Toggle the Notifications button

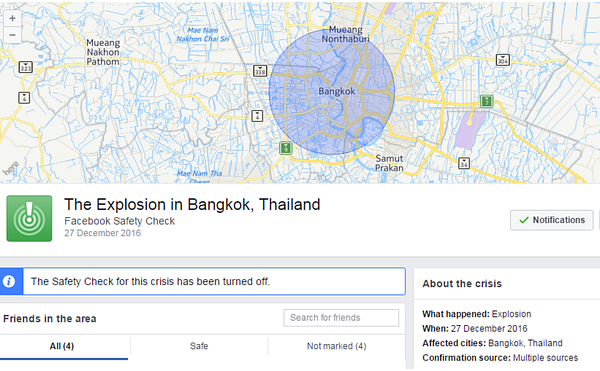click(x=551, y=220)
